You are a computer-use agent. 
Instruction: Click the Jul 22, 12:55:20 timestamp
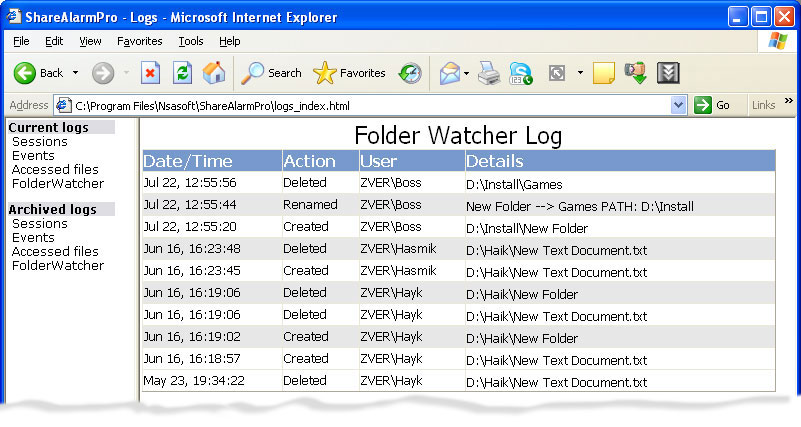pyautogui.click(x=190, y=227)
